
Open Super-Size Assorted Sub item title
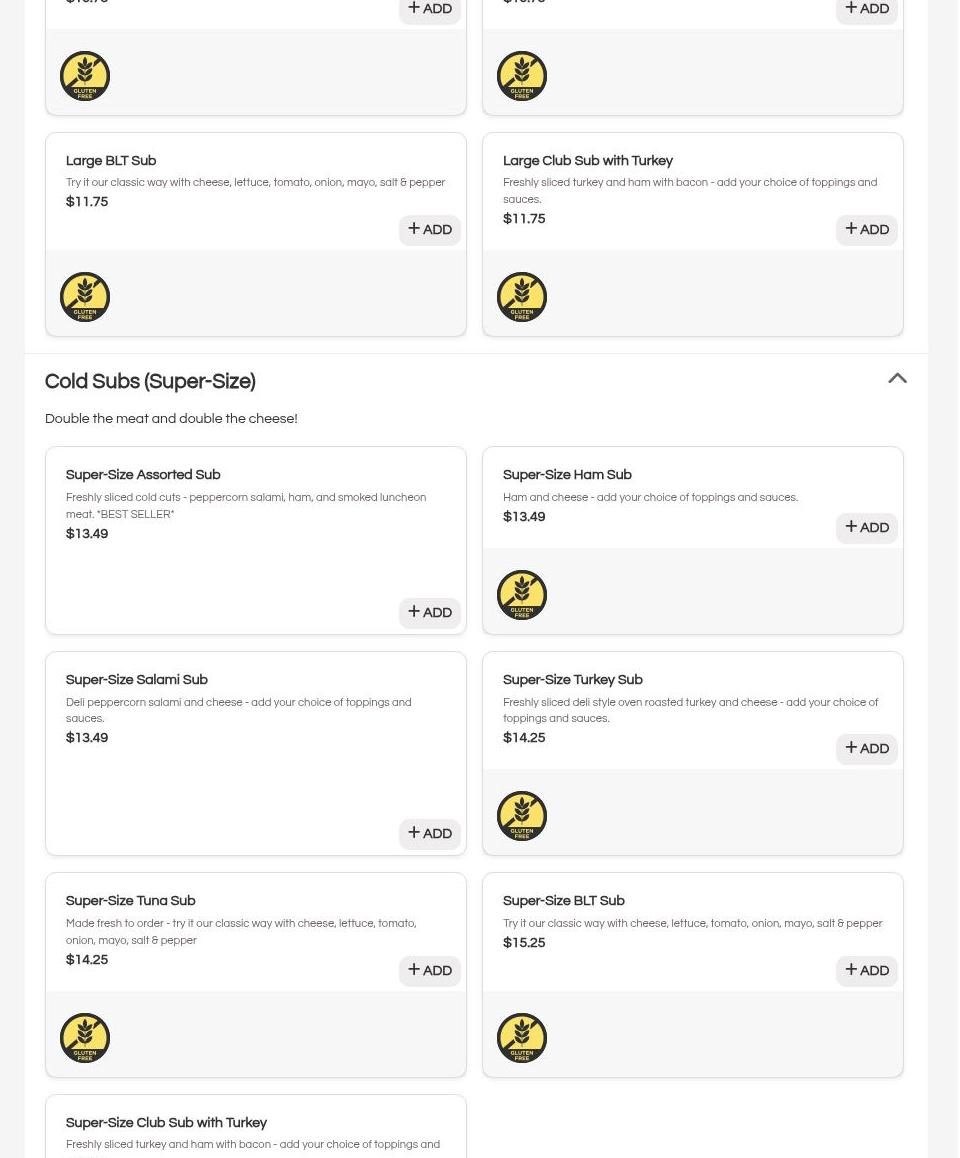point(143,475)
